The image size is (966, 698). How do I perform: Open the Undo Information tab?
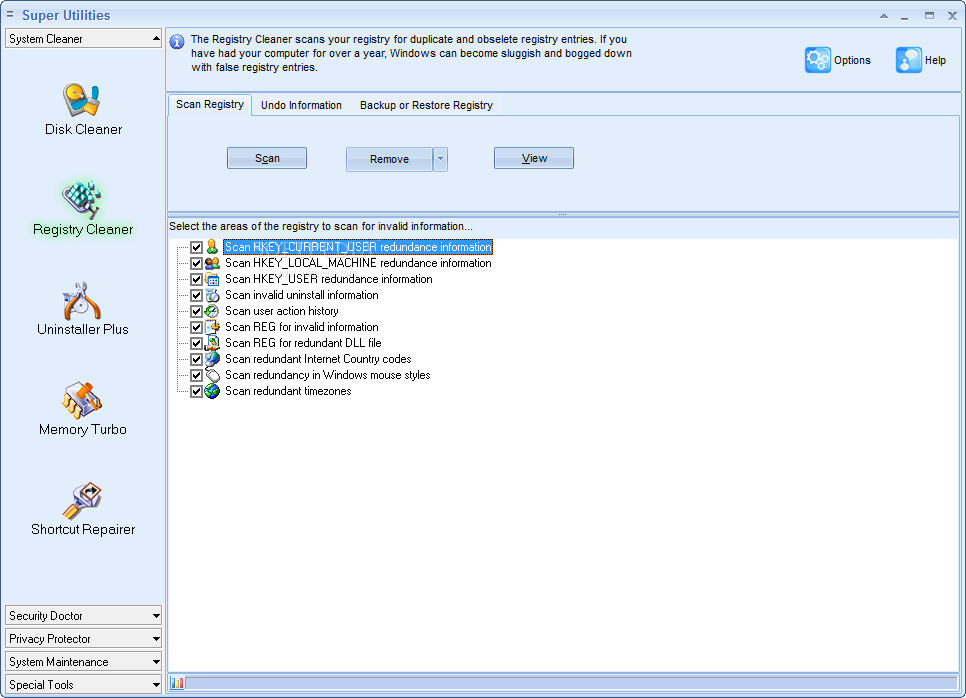301,105
